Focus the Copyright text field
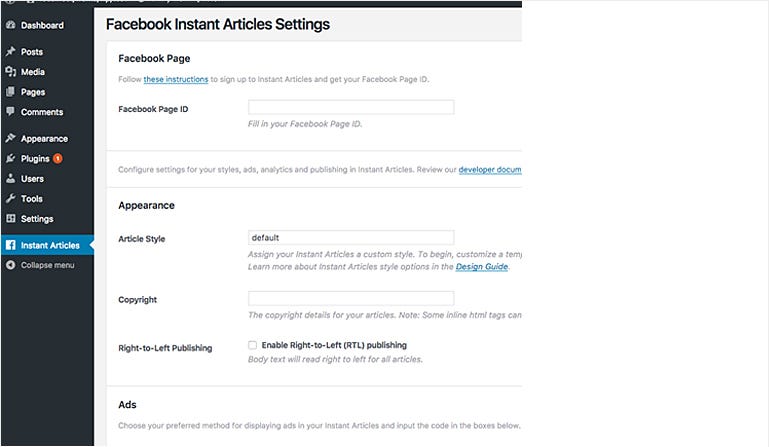Viewport: 769px width, 447px height. 351,298
